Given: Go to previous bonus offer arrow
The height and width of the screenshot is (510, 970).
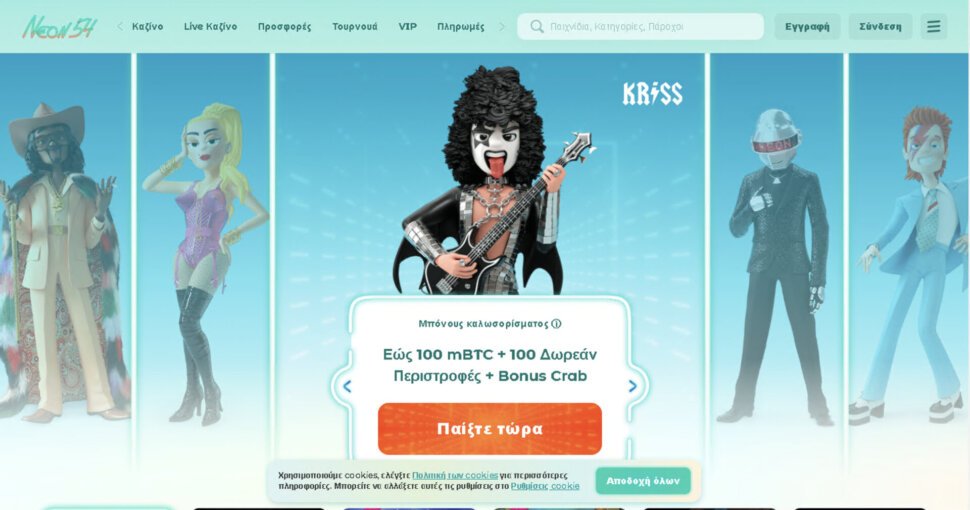Looking at the screenshot, I should 347,386.
